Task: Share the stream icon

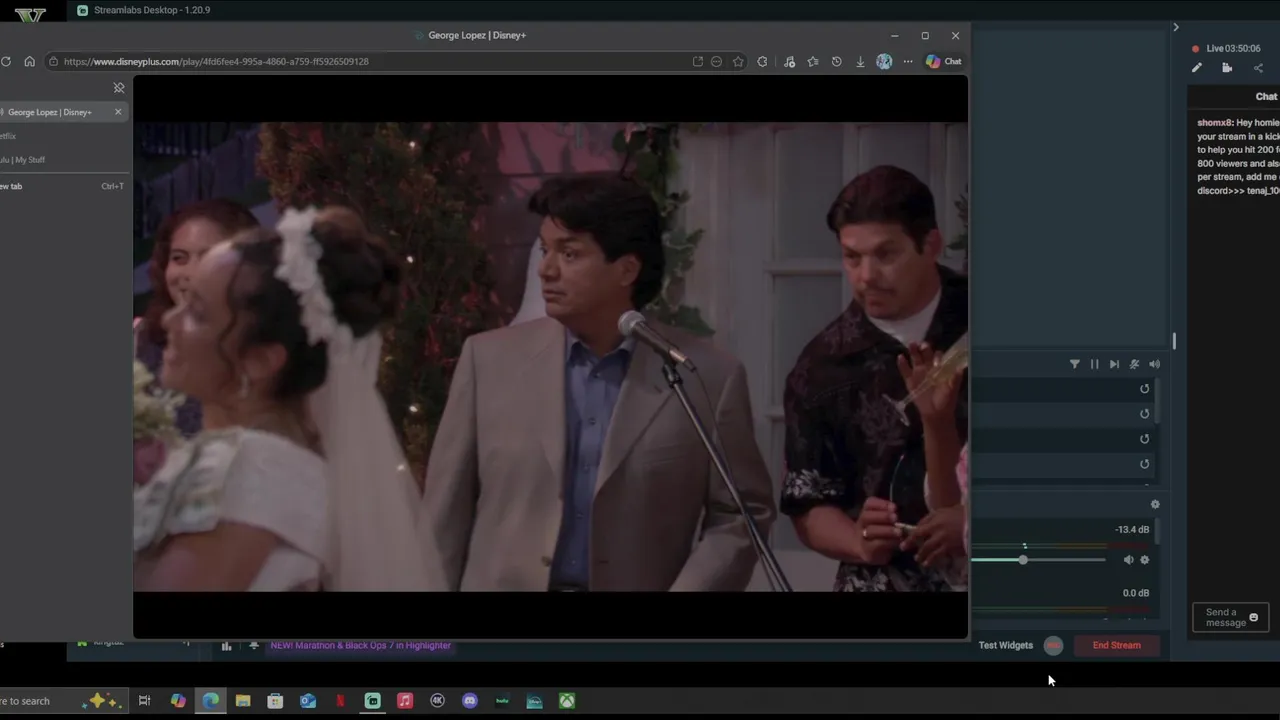Action: [x=1258, y=68]
